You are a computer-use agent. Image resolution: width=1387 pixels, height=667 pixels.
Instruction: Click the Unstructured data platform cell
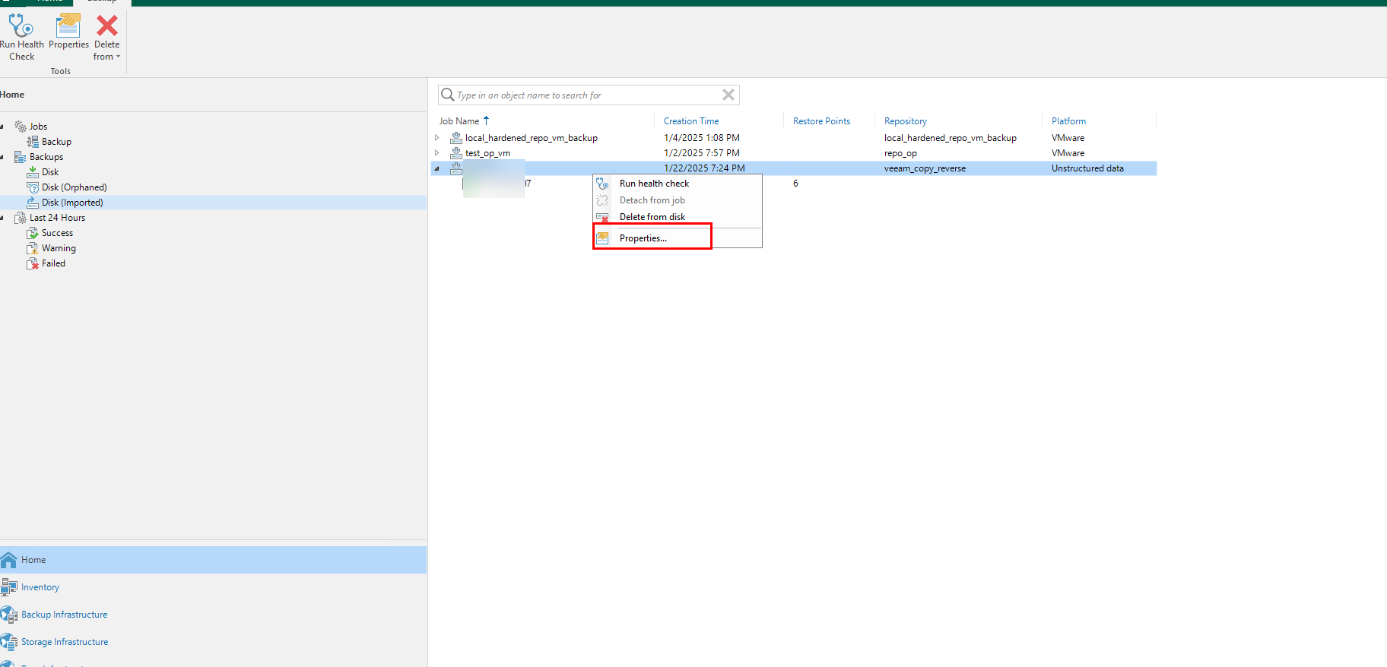pyautogui.click(x=1087, y=168)
